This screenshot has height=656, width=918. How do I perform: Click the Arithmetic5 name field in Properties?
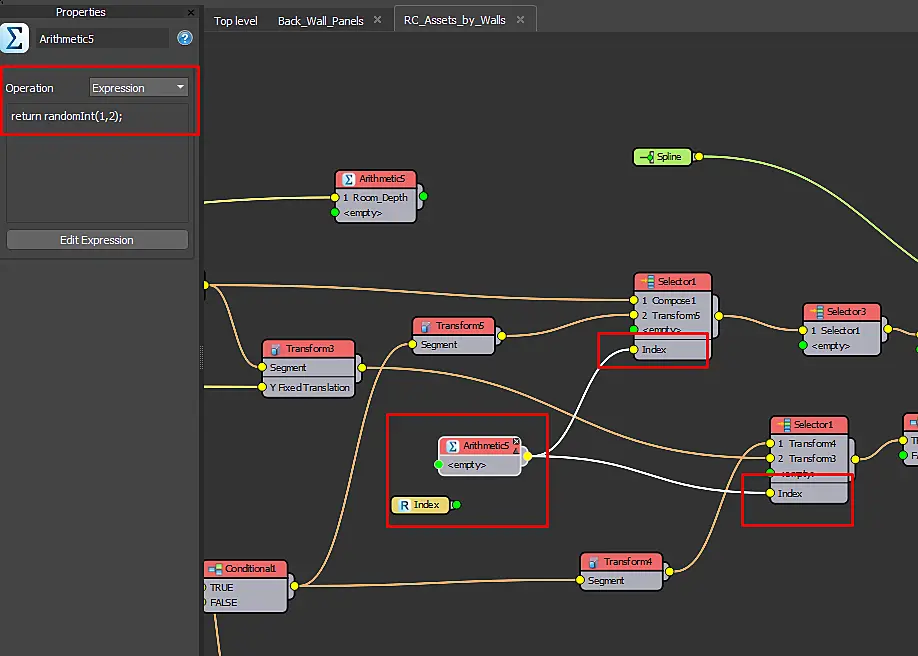[x=102, y=39]
